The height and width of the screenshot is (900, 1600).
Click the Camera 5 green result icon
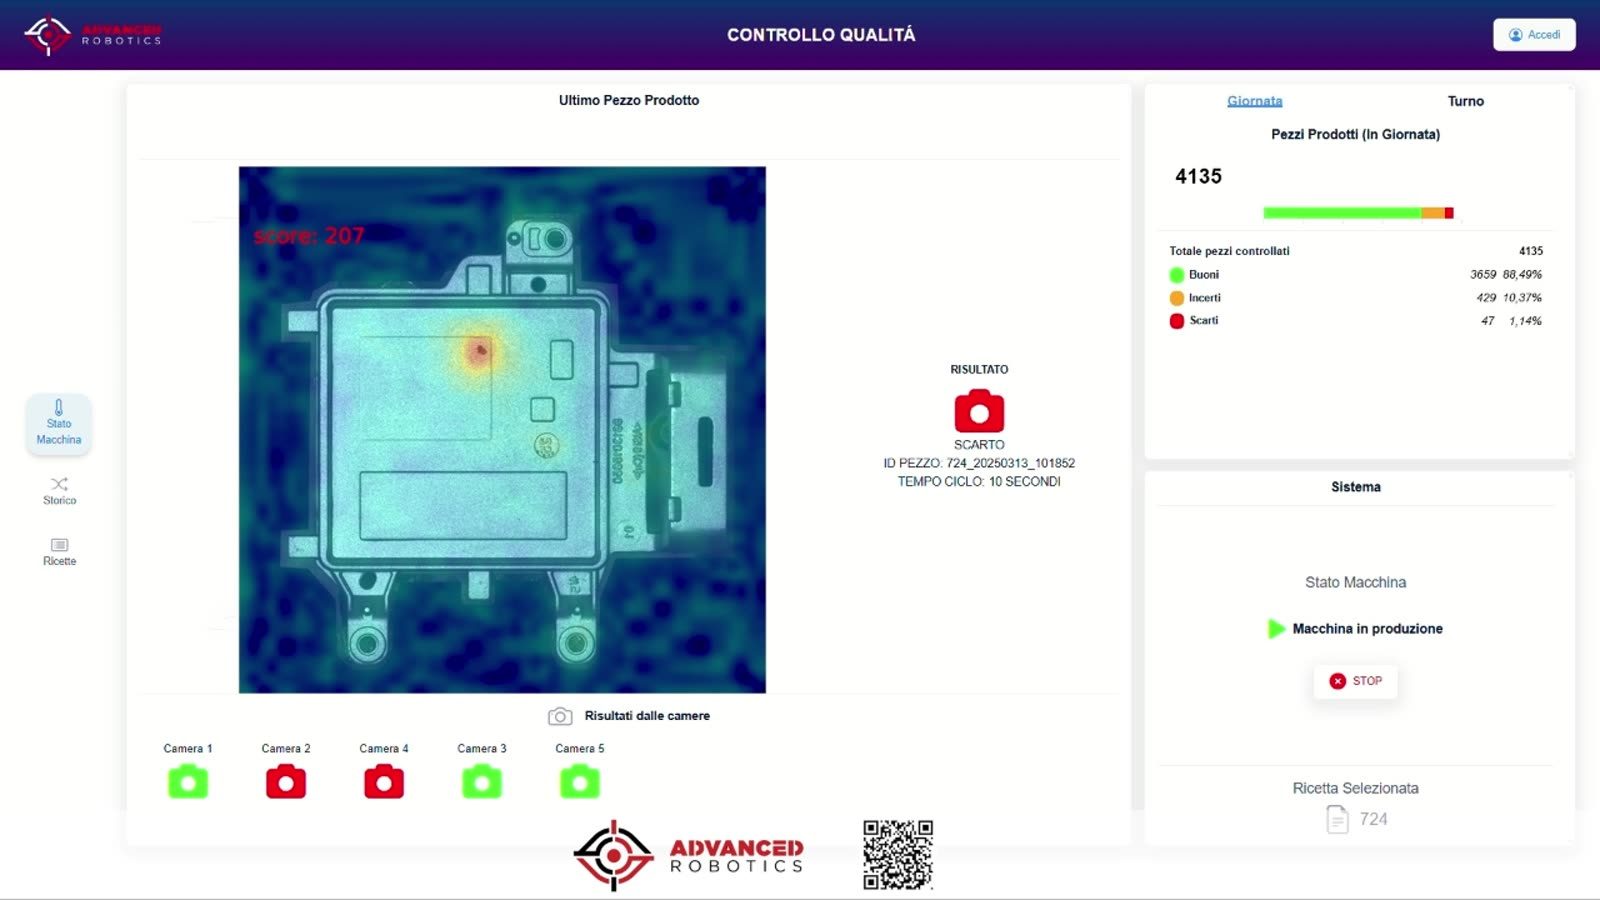(x=580, y=782)
